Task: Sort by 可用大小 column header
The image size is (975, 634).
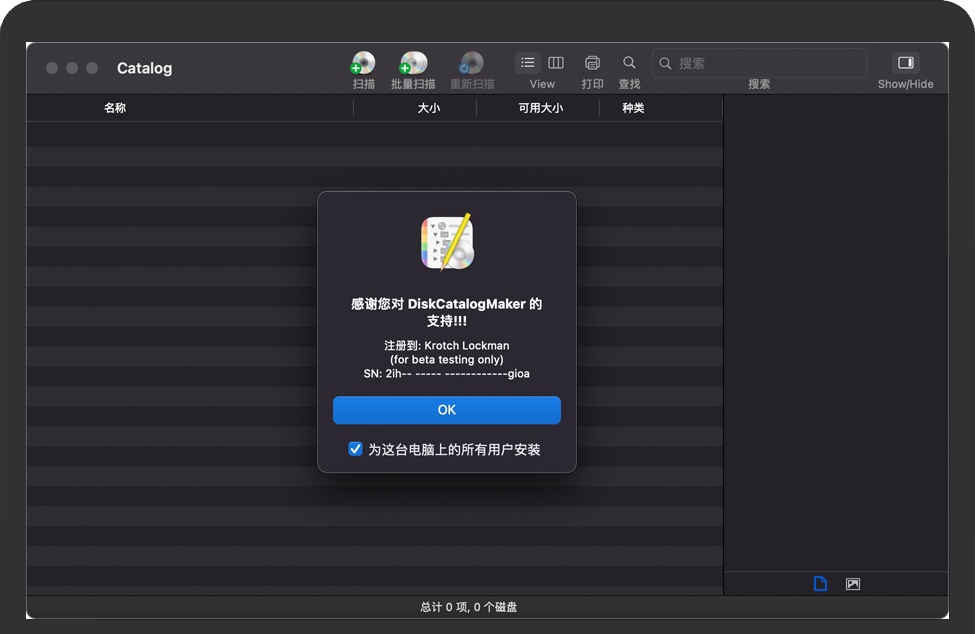Action: point(540,108)
